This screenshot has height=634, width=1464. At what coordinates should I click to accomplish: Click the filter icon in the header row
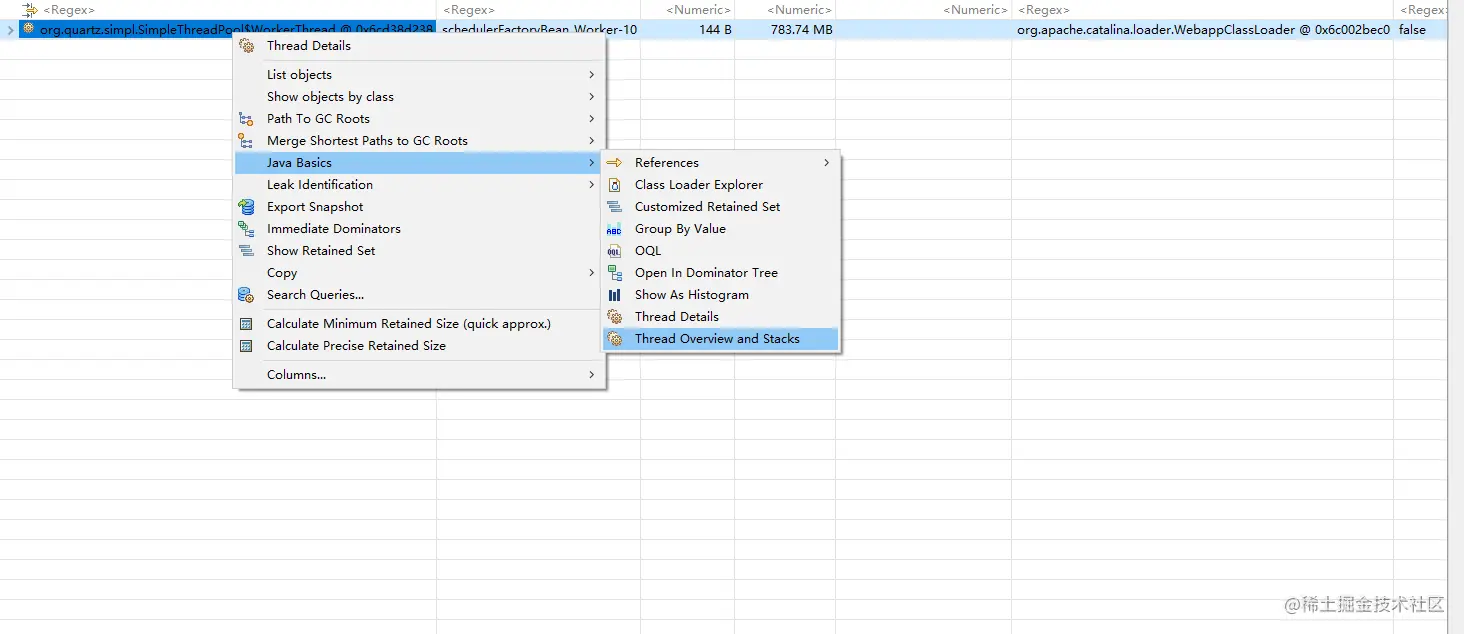29,10
